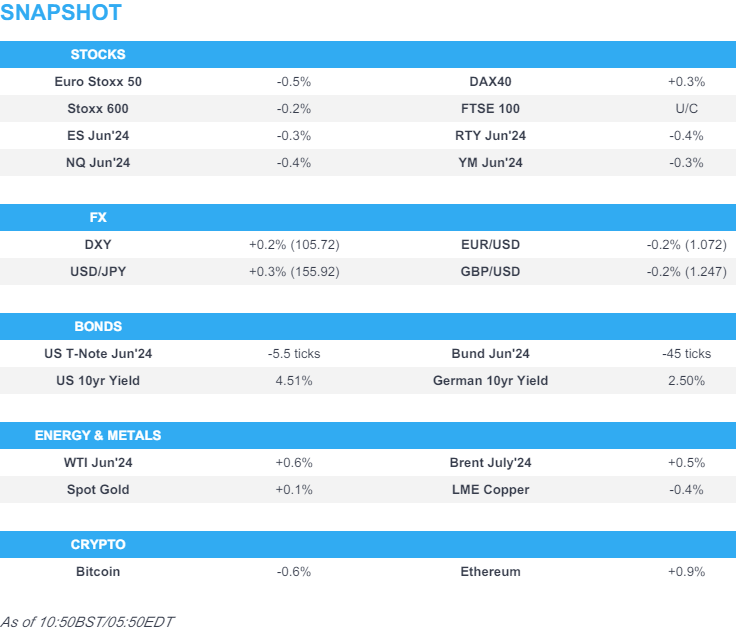Click the EUR/USD currency pair
Viewport: 736px width, 636px height.
pyautogui.click(x=490, y=245)
